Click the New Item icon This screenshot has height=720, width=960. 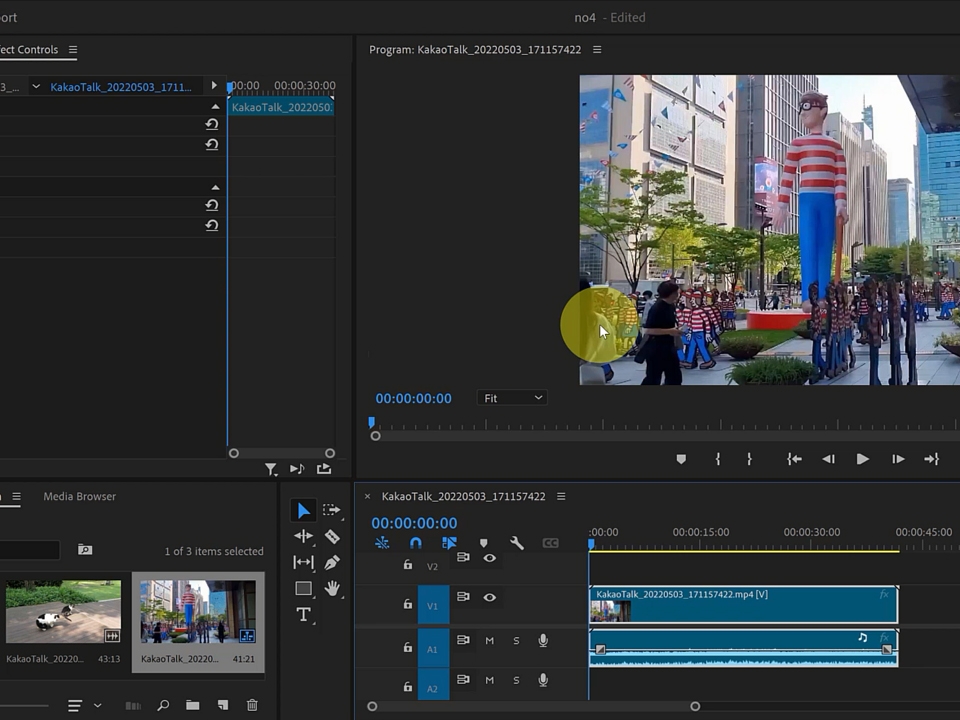click(223, 705)
